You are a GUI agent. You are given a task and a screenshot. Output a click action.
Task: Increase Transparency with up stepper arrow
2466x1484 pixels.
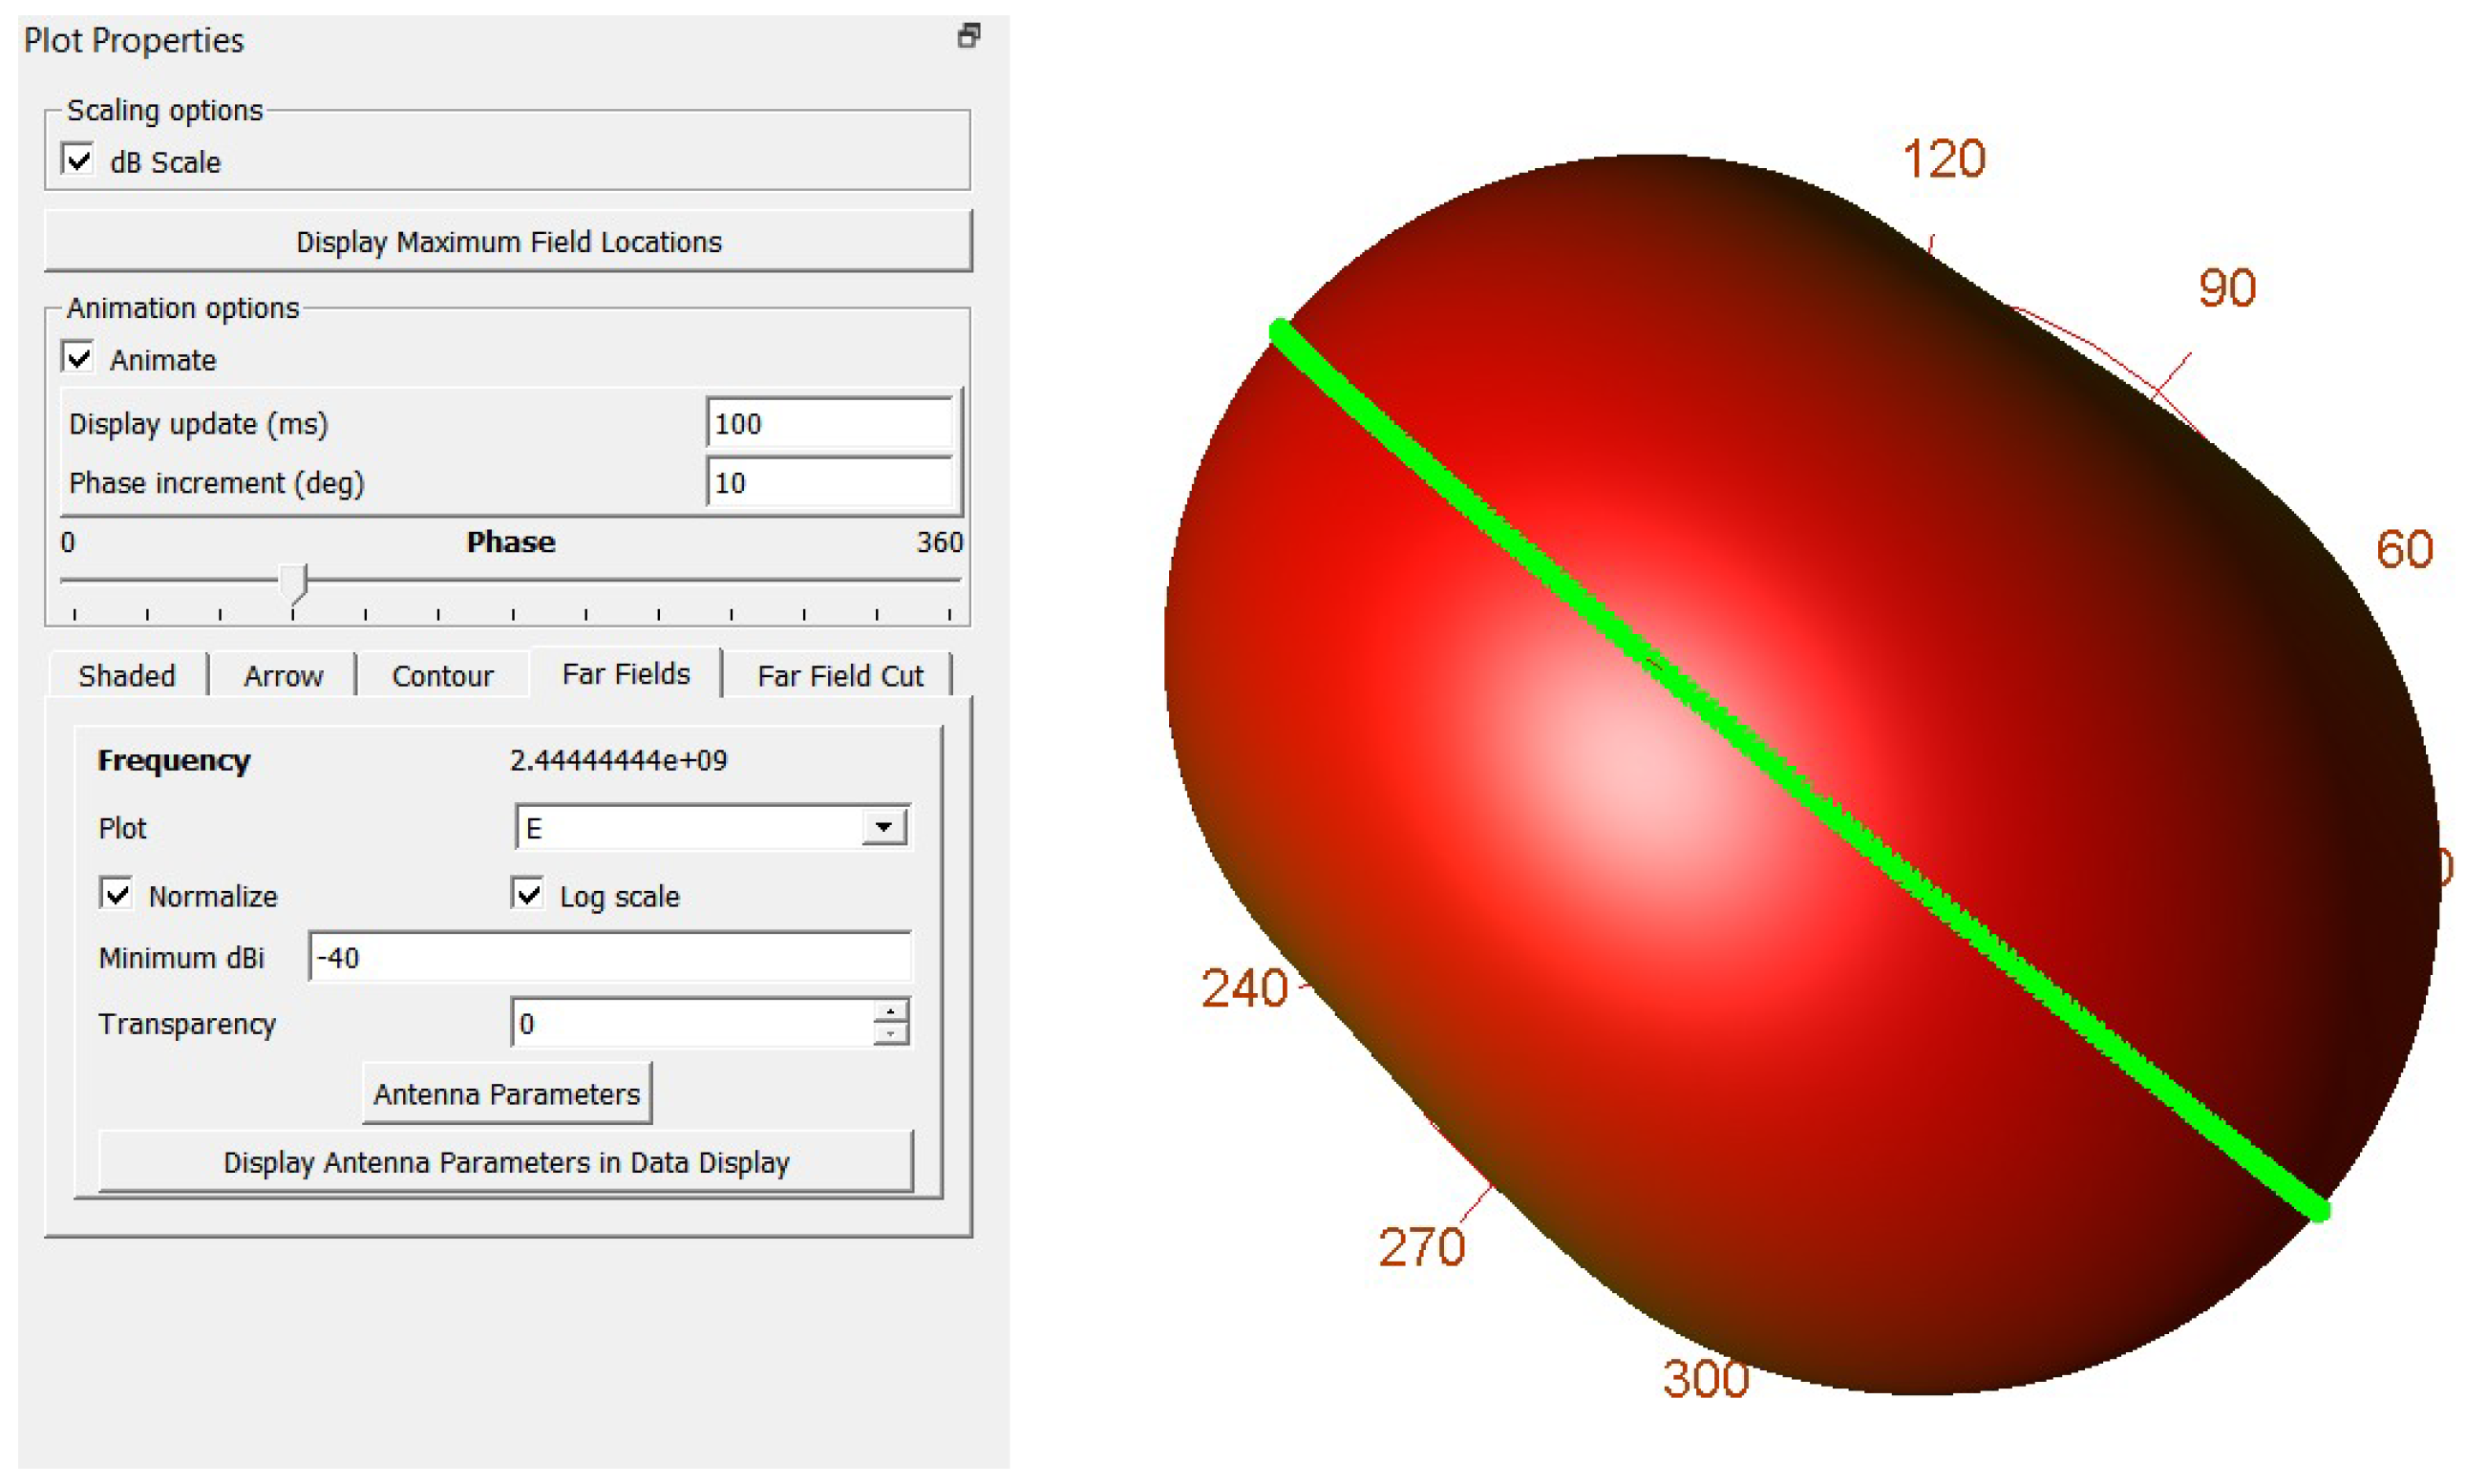click(x=889, y=1011)
